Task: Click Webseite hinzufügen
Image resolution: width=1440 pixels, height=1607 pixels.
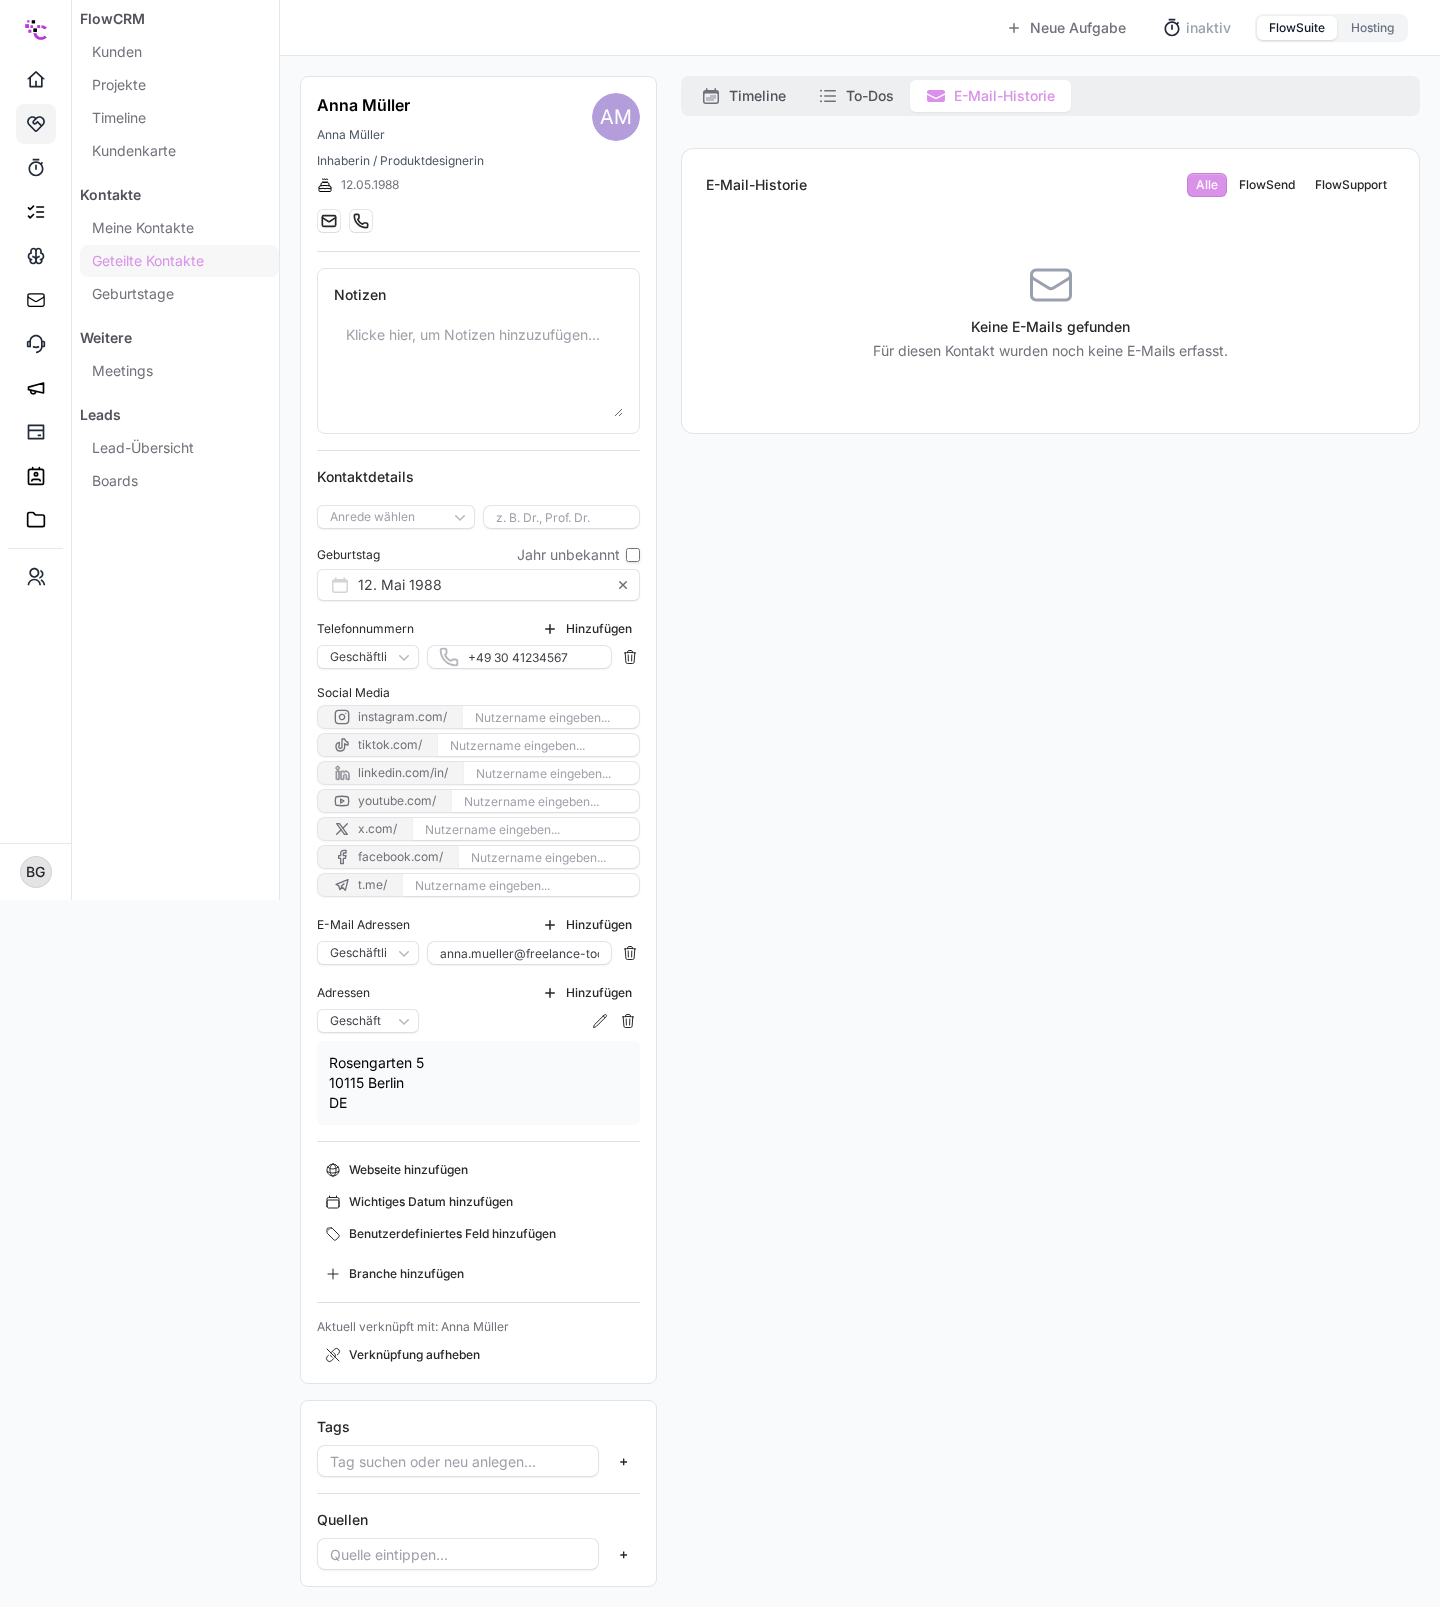Action: (397, 1170)
